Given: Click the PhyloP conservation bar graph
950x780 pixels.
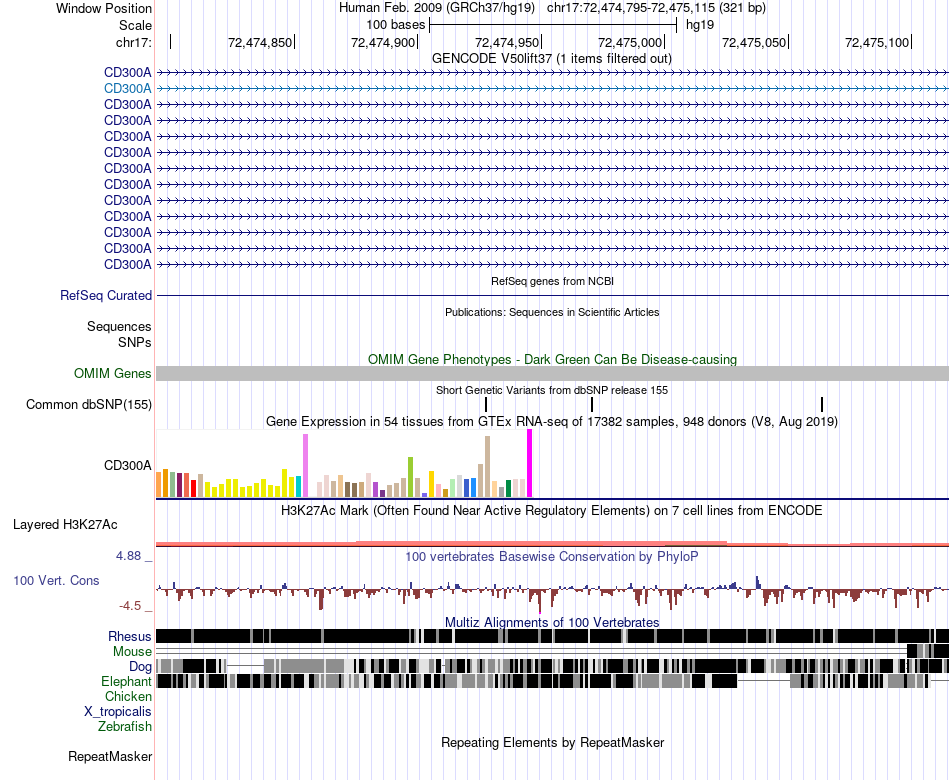Looking at the screenshot, I should (x=552, y=593).
